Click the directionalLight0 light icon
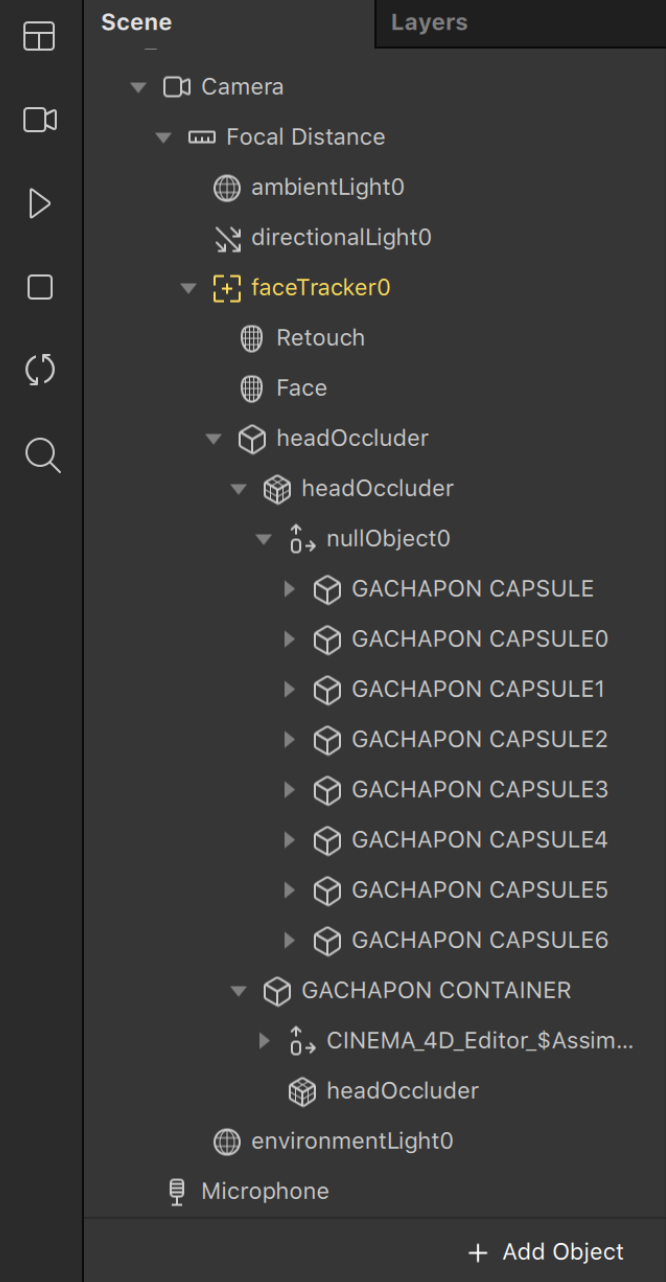This screenshot has width=666, height=1282. [228, 238]
